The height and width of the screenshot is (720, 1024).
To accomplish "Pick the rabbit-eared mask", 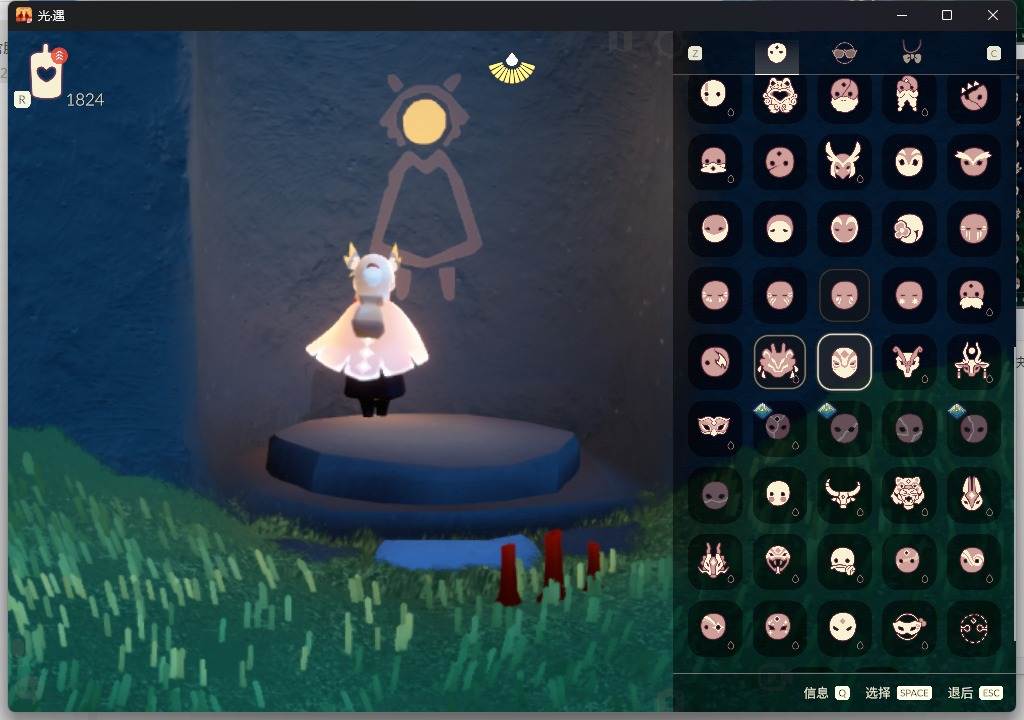I will (x=973, y=493).
